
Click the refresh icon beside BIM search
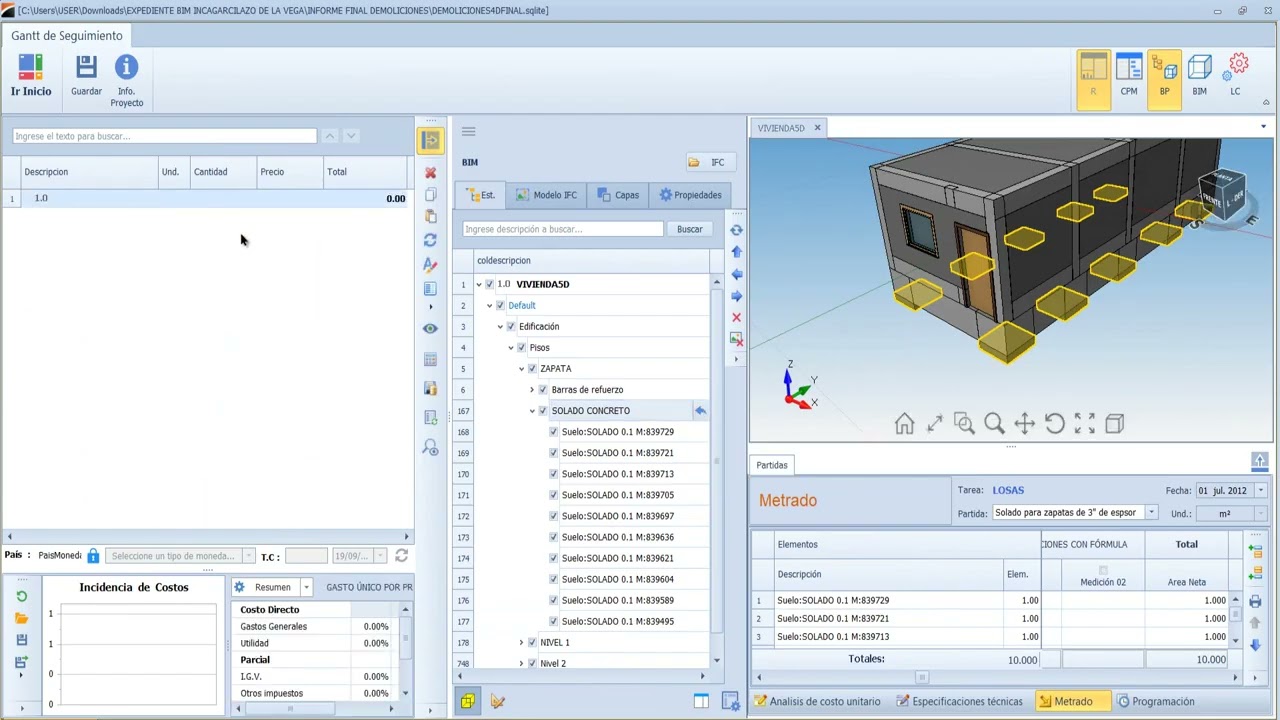736,230
